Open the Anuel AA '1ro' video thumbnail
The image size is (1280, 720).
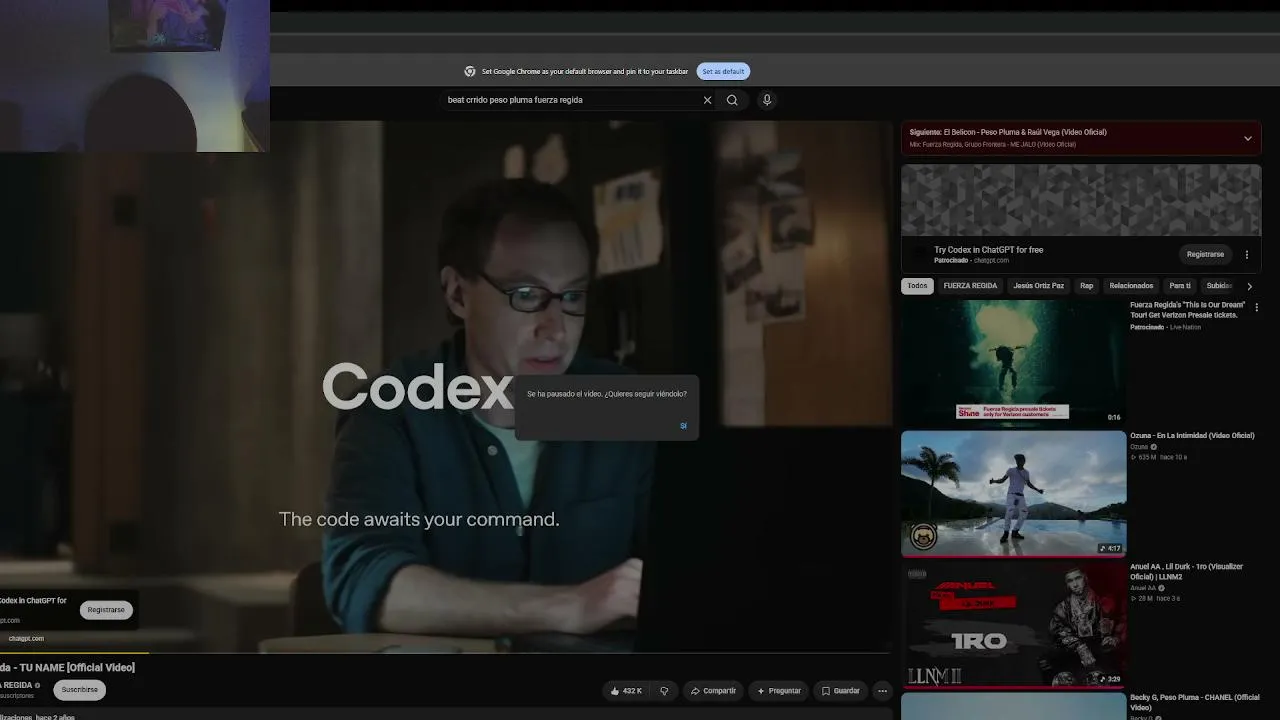[1014, 625]
